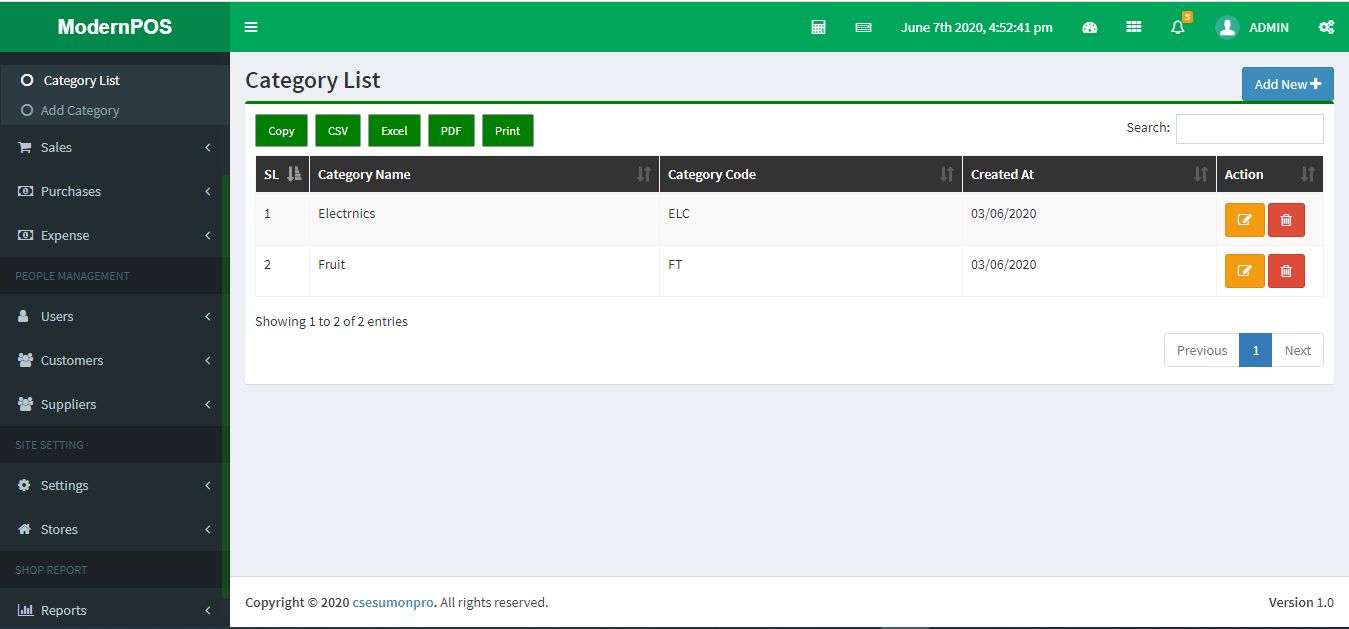The height and width of the screenshot is (629, 1349).
Task: Delete the Electrnics category row
Action: (x=1286, y=219)
